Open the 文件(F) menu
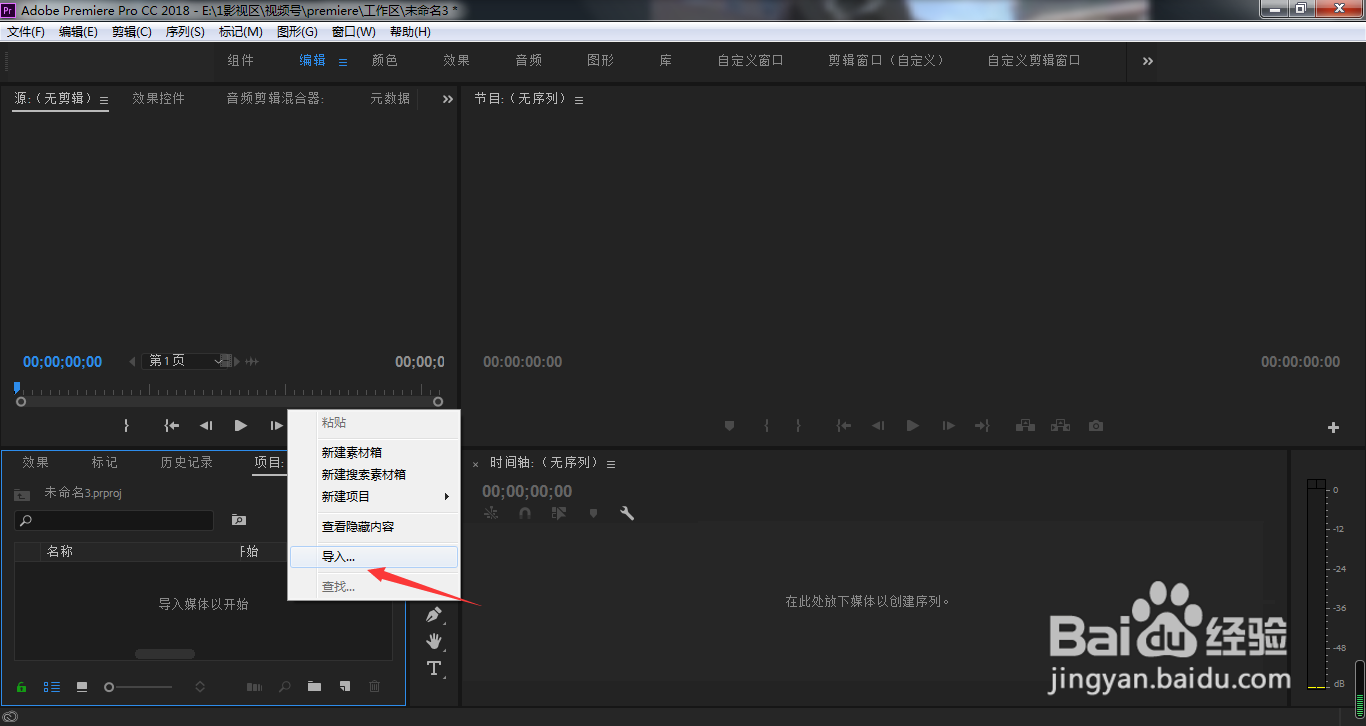1366x726 pixels. pos(26,32)
